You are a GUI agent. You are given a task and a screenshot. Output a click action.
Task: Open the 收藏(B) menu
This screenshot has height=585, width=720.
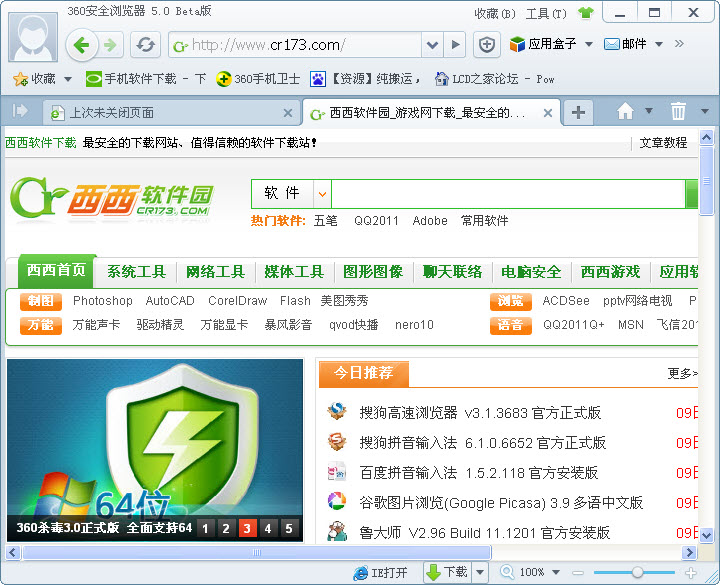[495, 14]
